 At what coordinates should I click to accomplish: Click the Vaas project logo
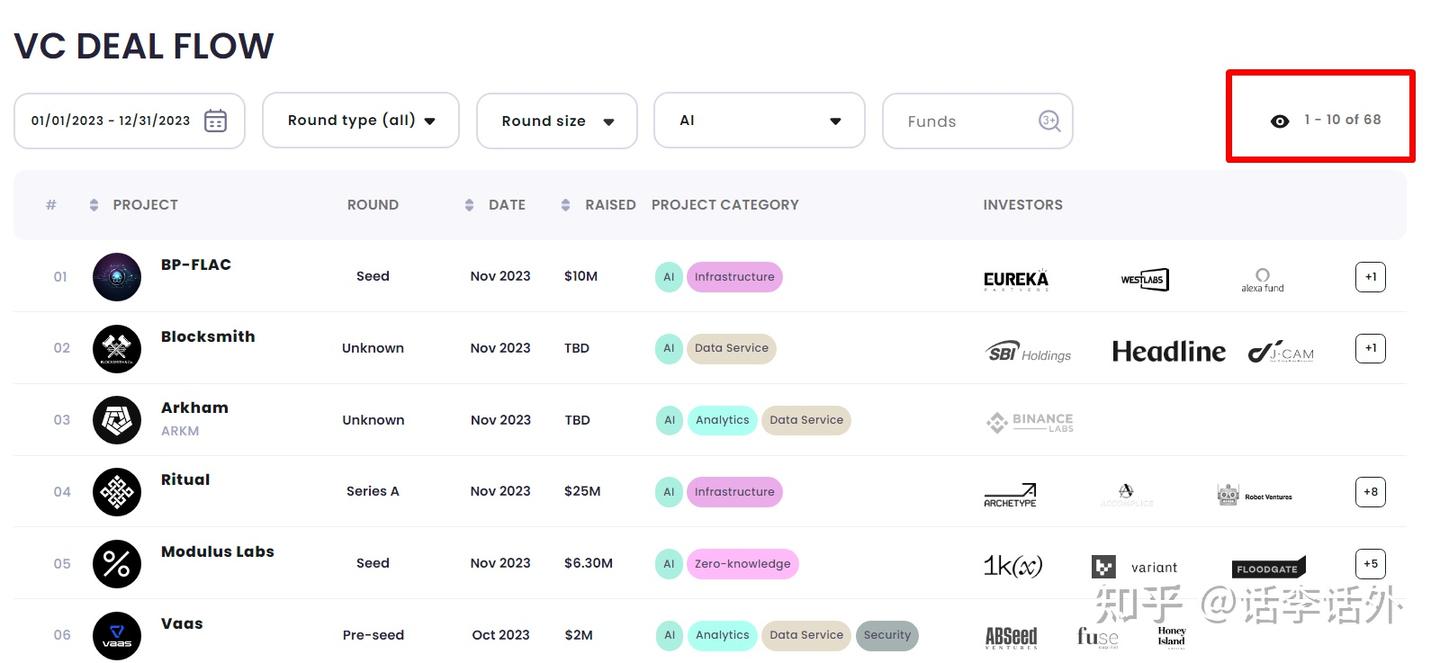click(117, 636)
